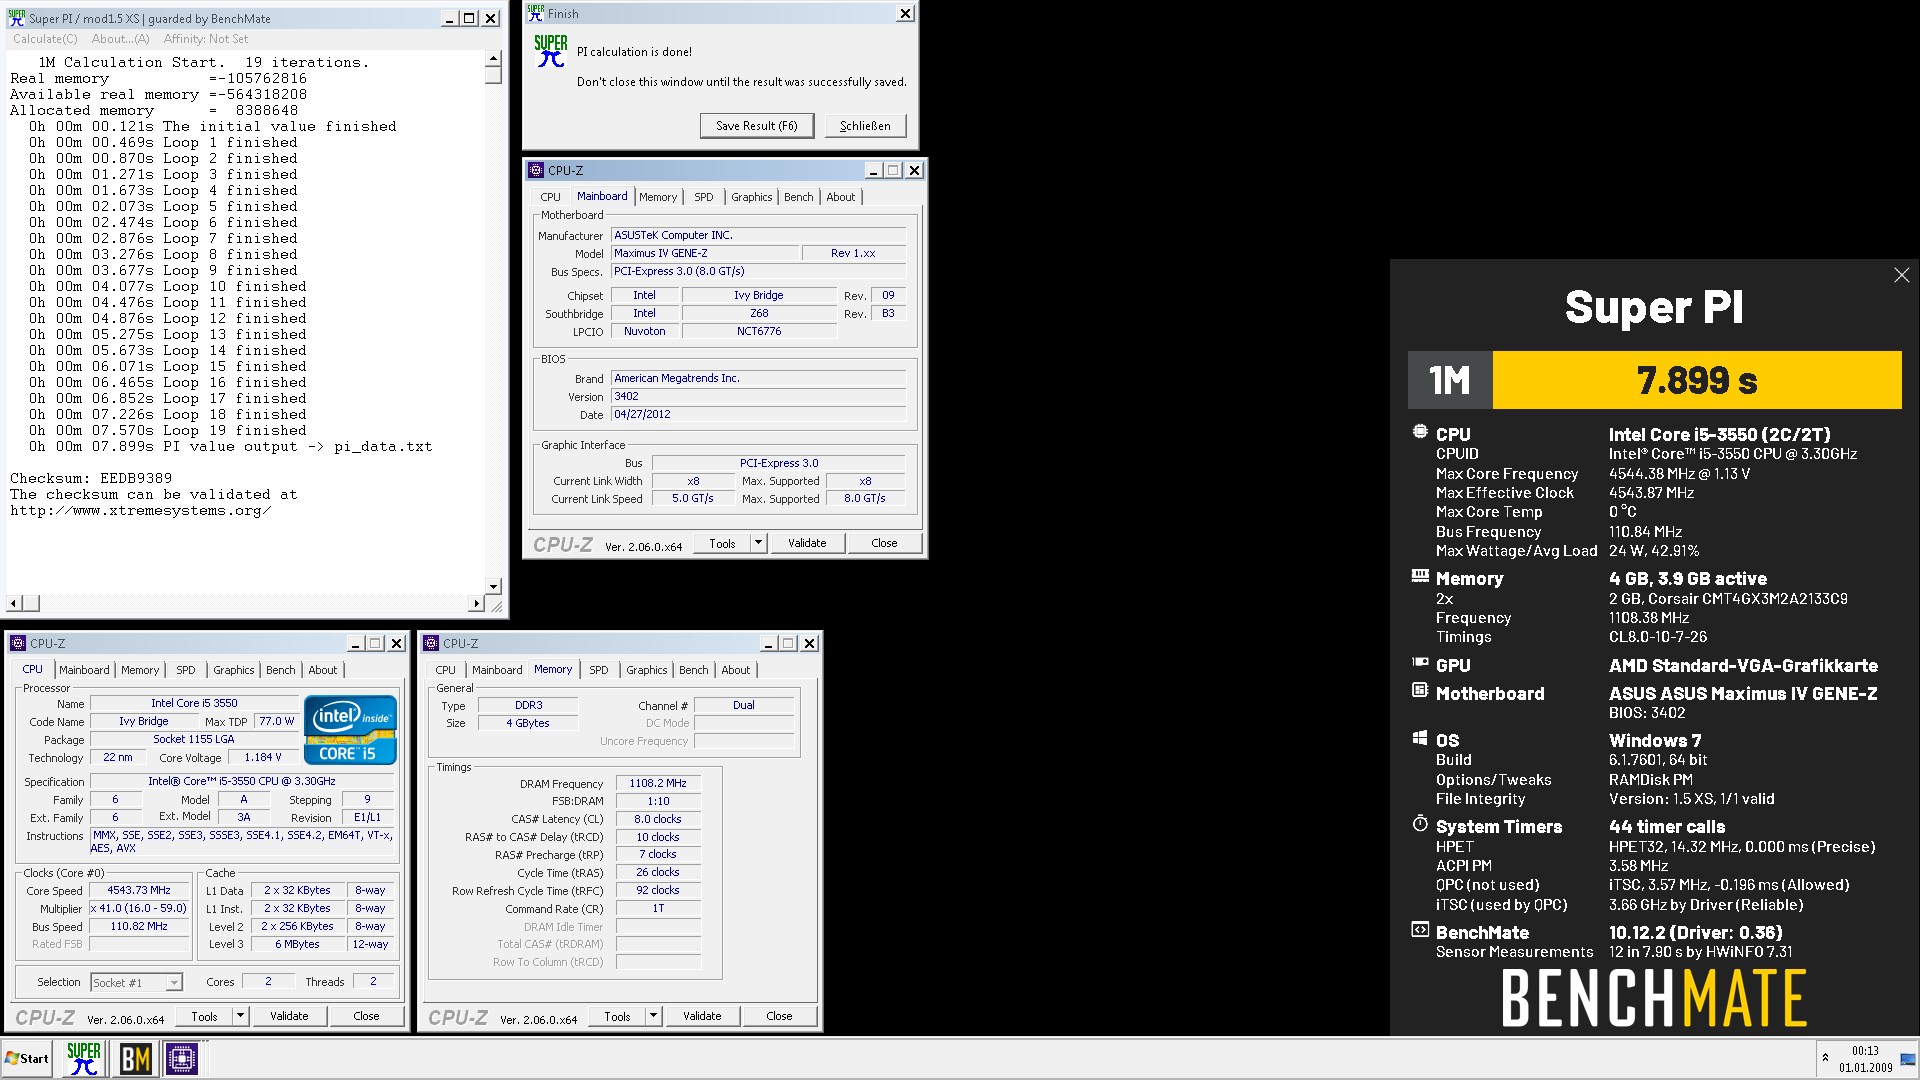Click the Maximus IV GENE-Z model field
This screenshot has height=1080, width=1920.
705,253
